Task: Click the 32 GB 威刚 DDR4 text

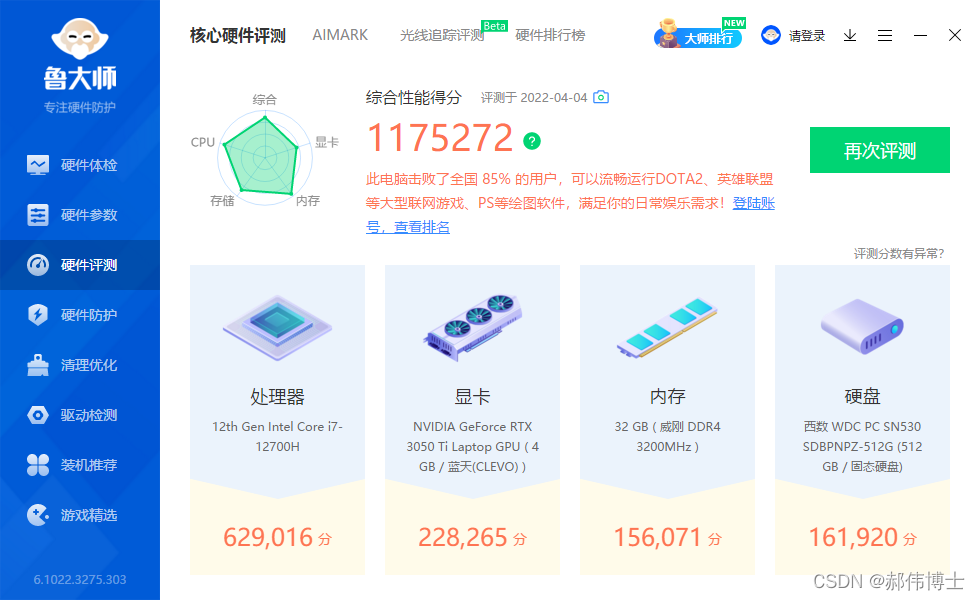Action: 668,436
